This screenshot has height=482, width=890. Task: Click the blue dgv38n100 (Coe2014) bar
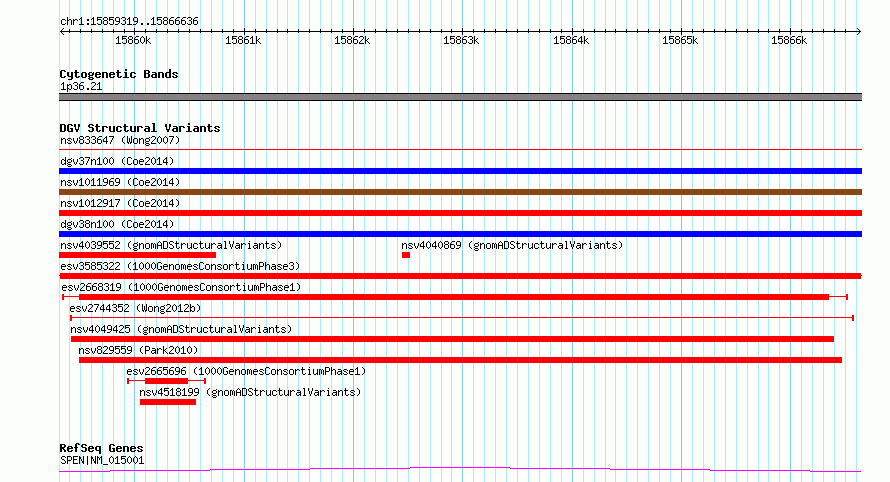[x=460, y=234]
